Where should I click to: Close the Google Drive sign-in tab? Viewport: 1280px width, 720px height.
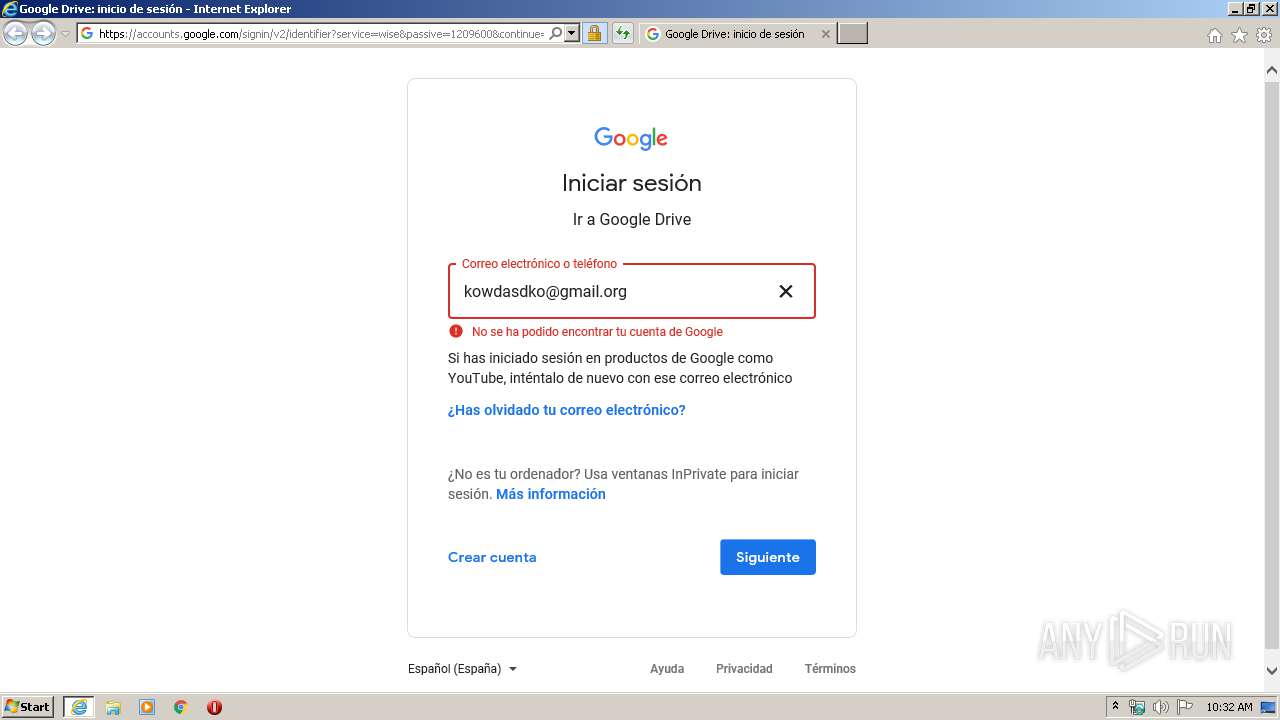(x=826, y=34)
